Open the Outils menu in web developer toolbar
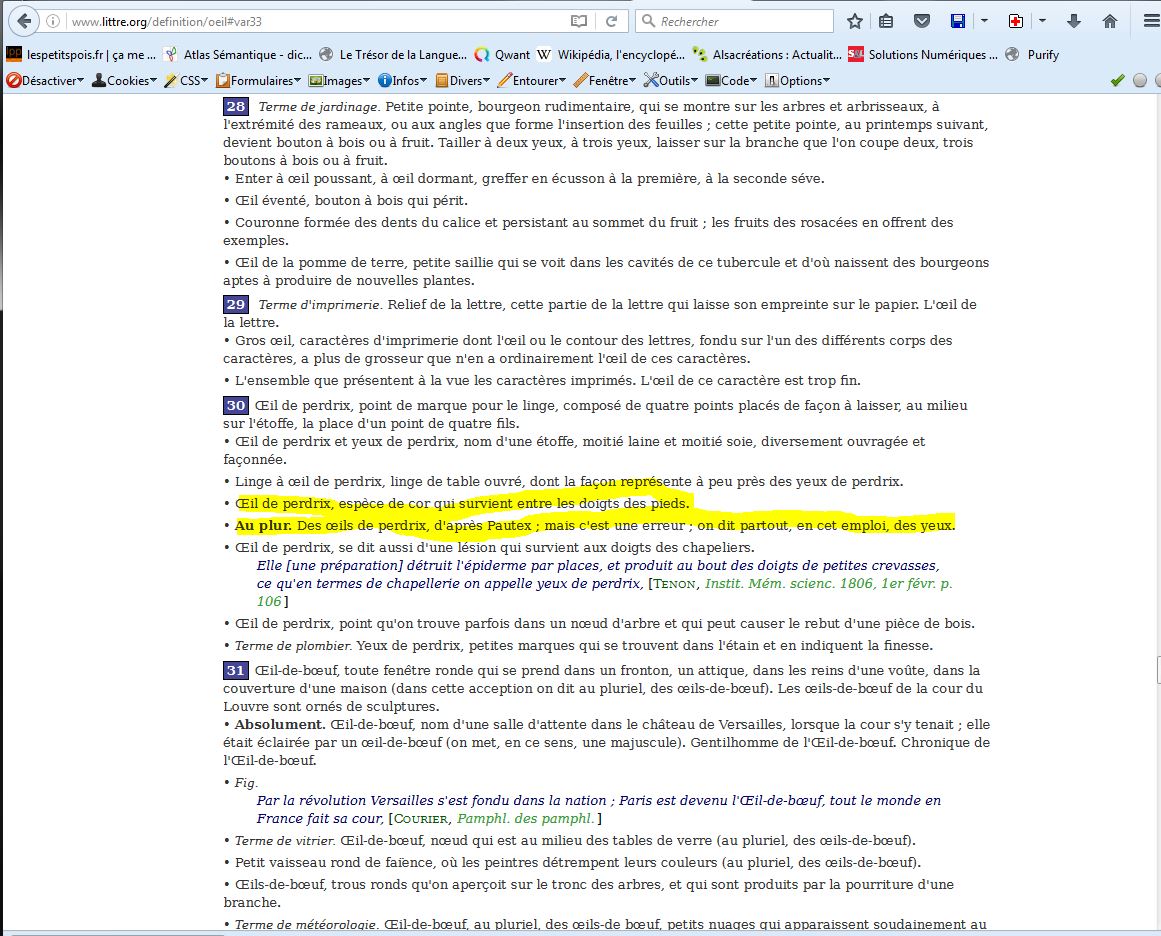The image size is (1161, 936). pyautogui.click(x=670, y=80)
